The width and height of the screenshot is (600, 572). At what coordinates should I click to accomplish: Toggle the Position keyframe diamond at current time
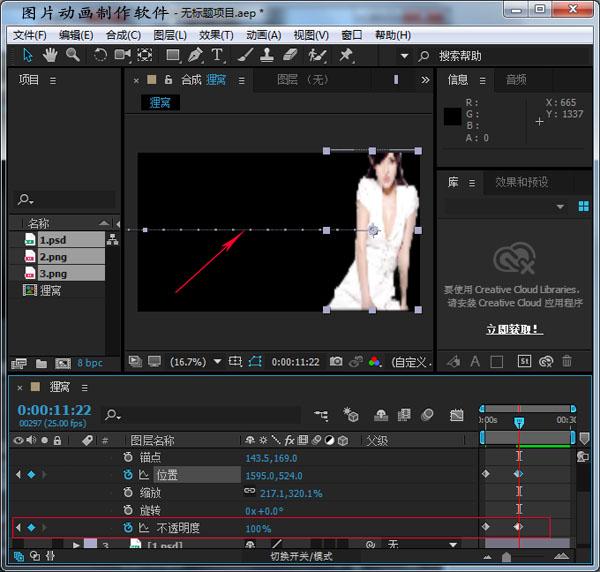[31, 474]
